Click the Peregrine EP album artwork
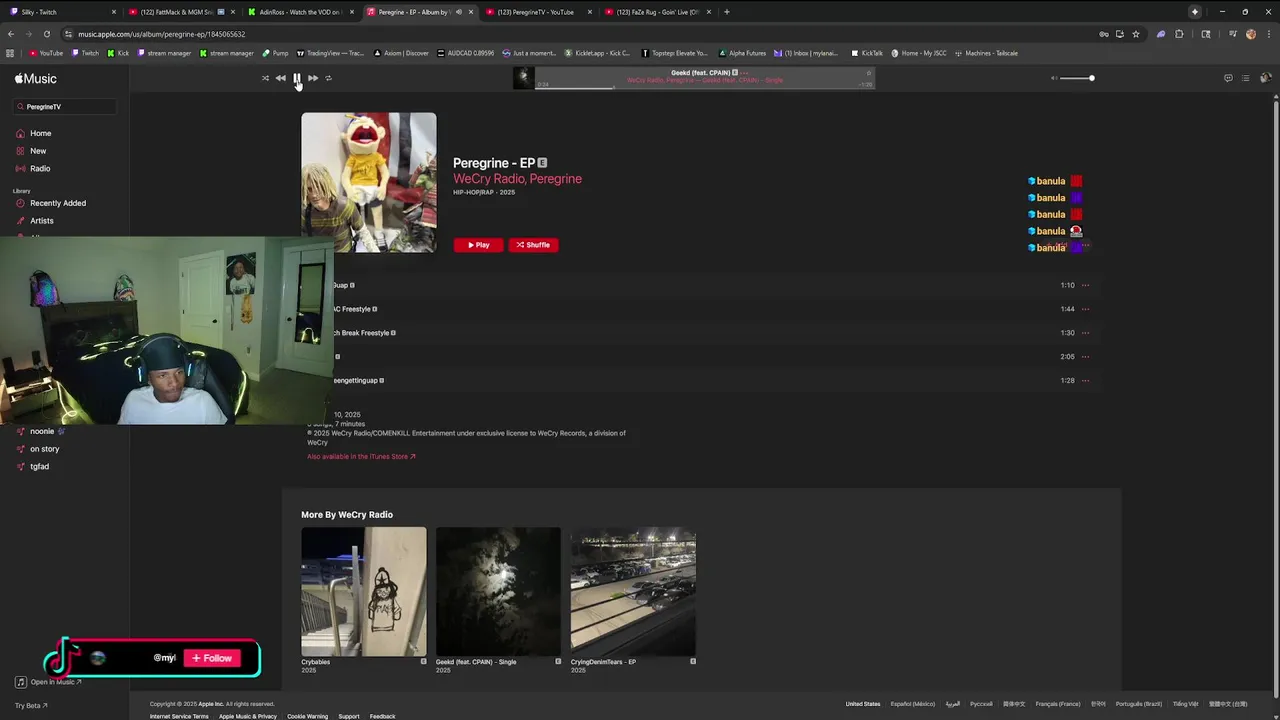Viewport: 1280px width, 720px height. pos(369,182)
